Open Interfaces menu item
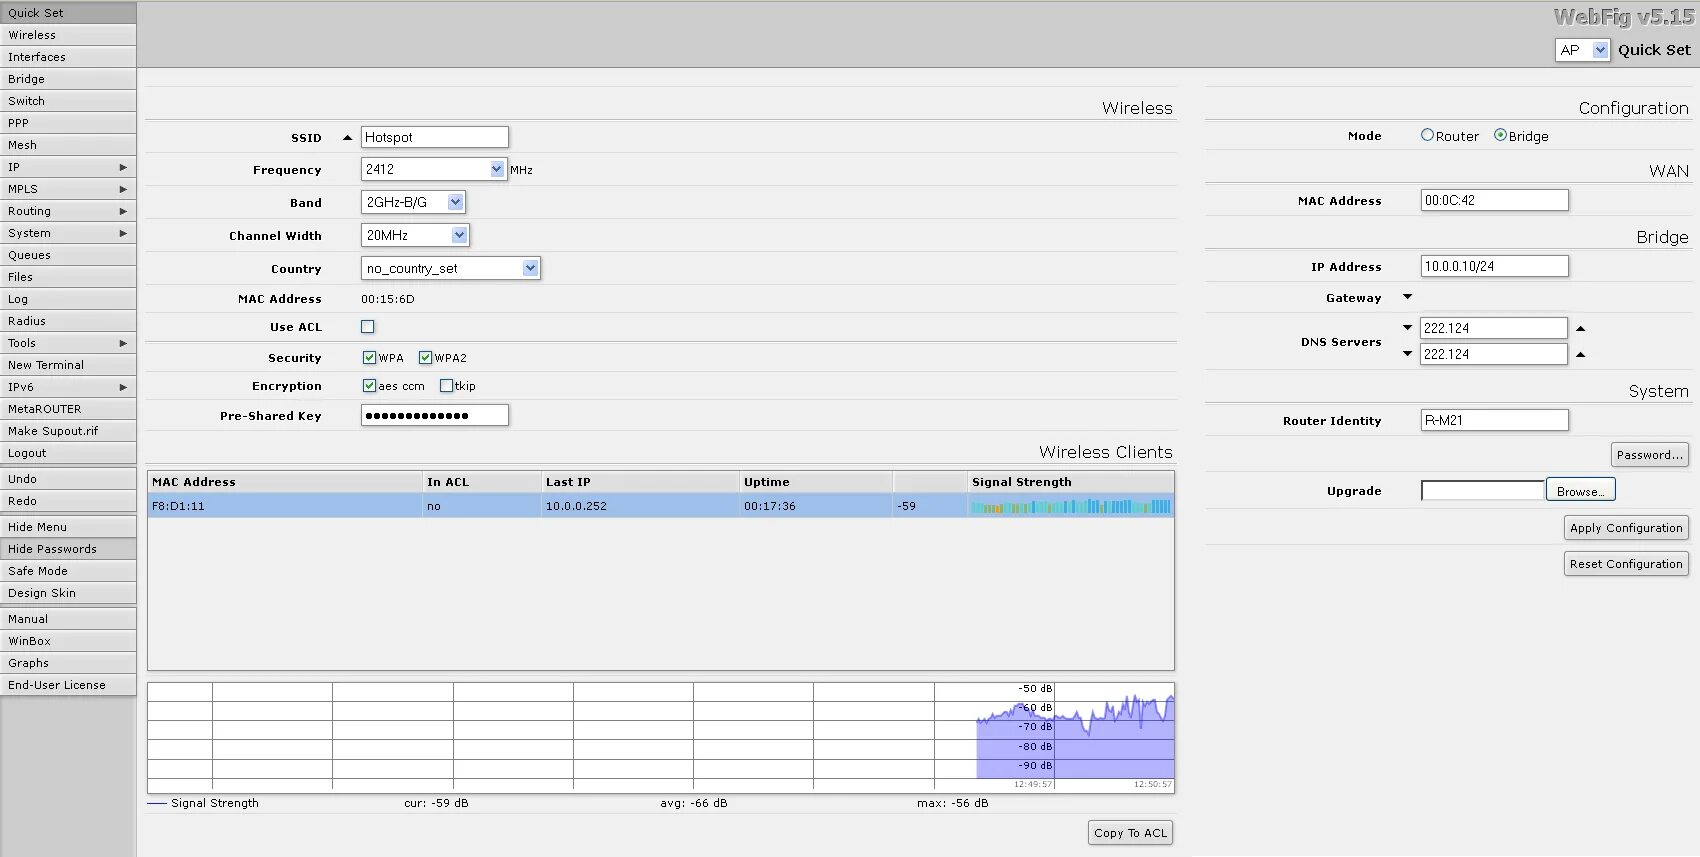 tap(68, 57)
